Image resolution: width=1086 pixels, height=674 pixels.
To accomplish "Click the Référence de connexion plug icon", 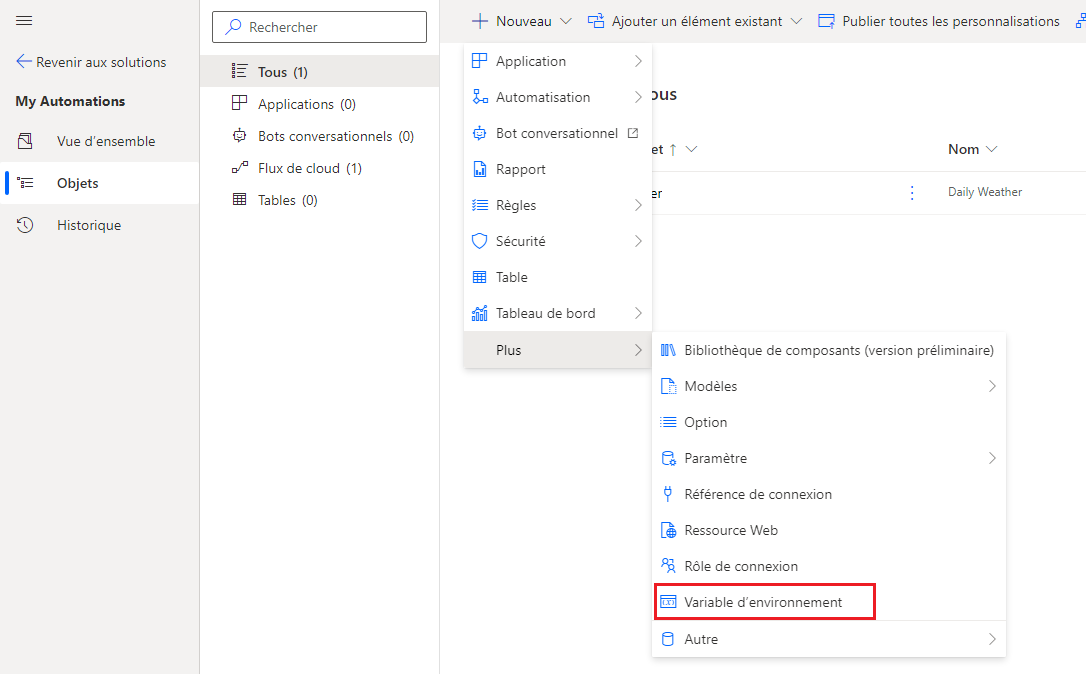I will pyautogui.click(x=668, y=494).
